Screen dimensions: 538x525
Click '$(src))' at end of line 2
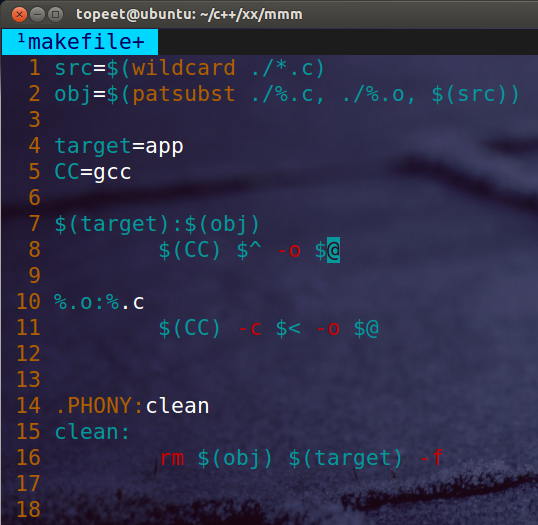pos(476,94)
